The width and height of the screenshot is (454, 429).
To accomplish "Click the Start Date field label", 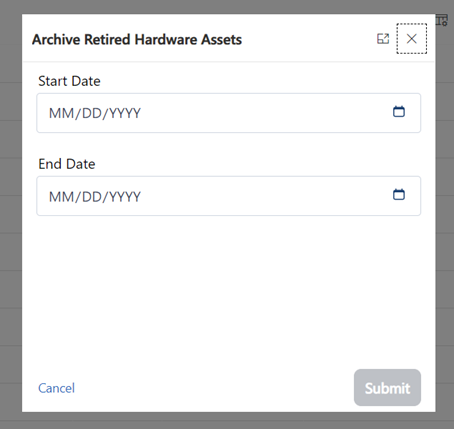I will pos(69,81).
